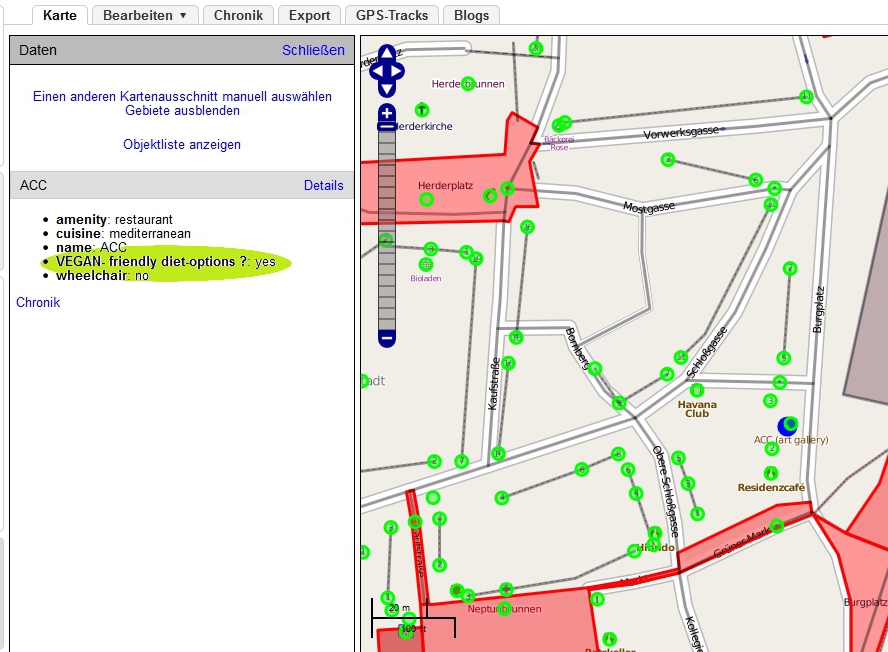Pan the map upward with arrow control
Screen dimensions: 888x652
387,55
